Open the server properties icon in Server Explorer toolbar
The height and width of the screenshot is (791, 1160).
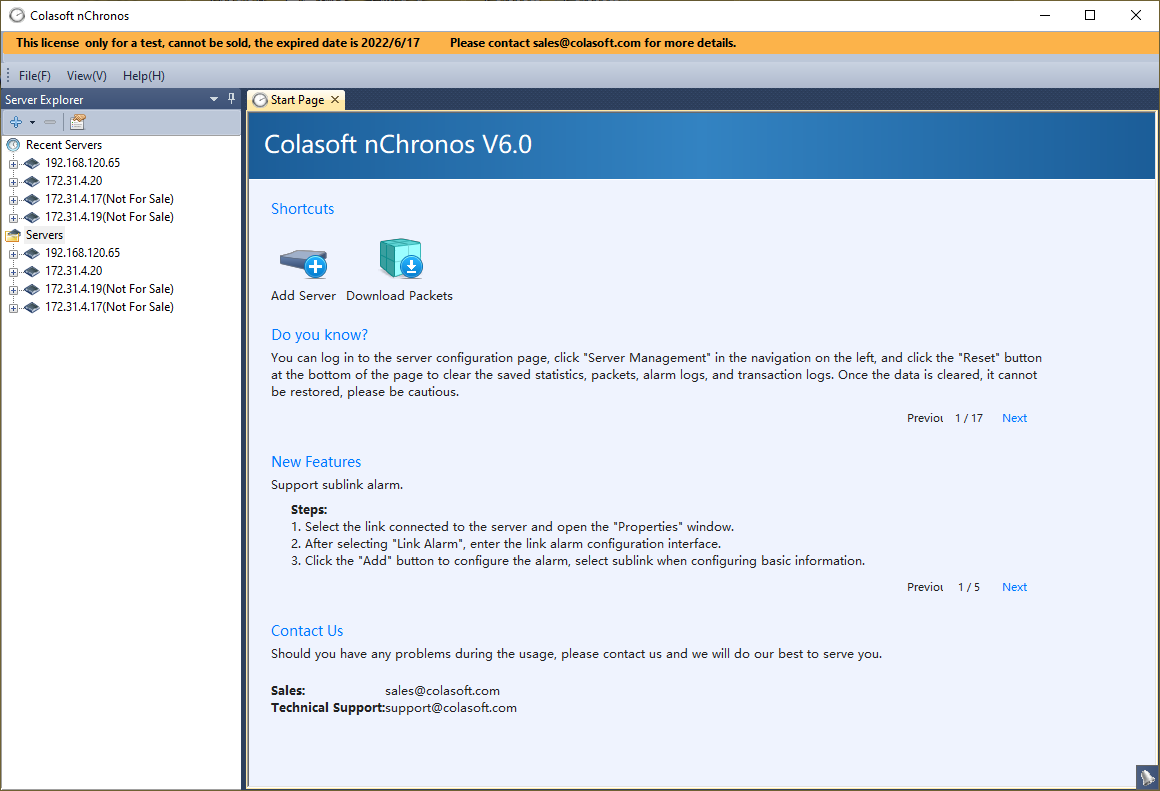click(x=77, y=122)
